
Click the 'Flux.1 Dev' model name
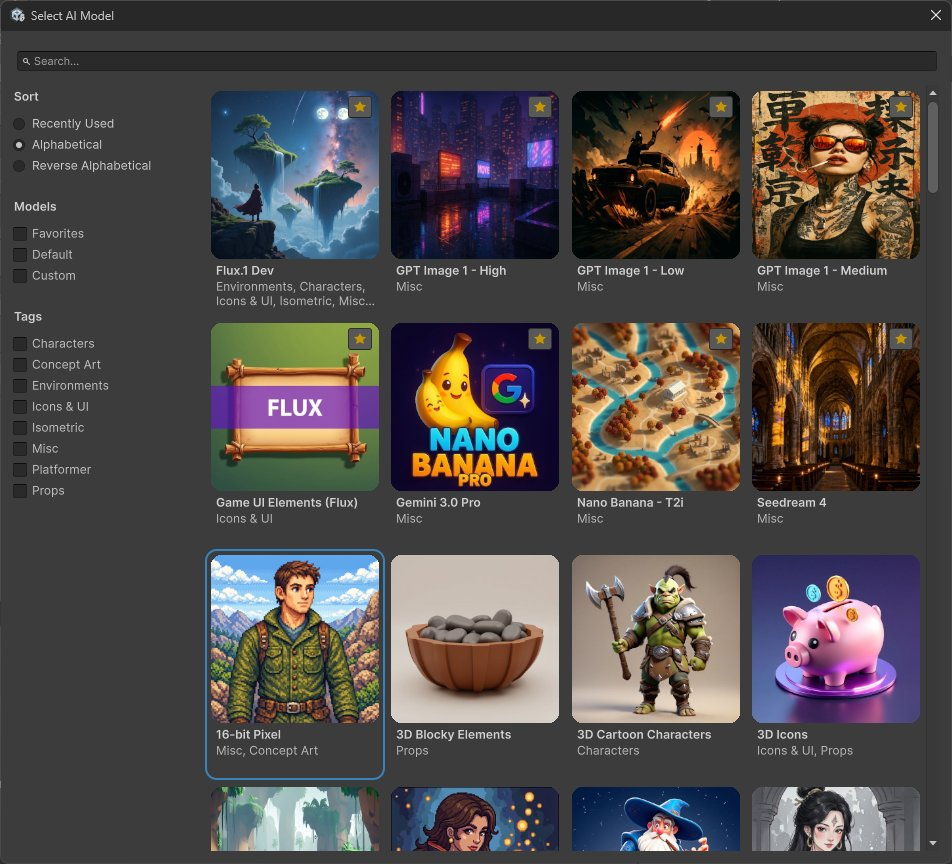point(245,271)
